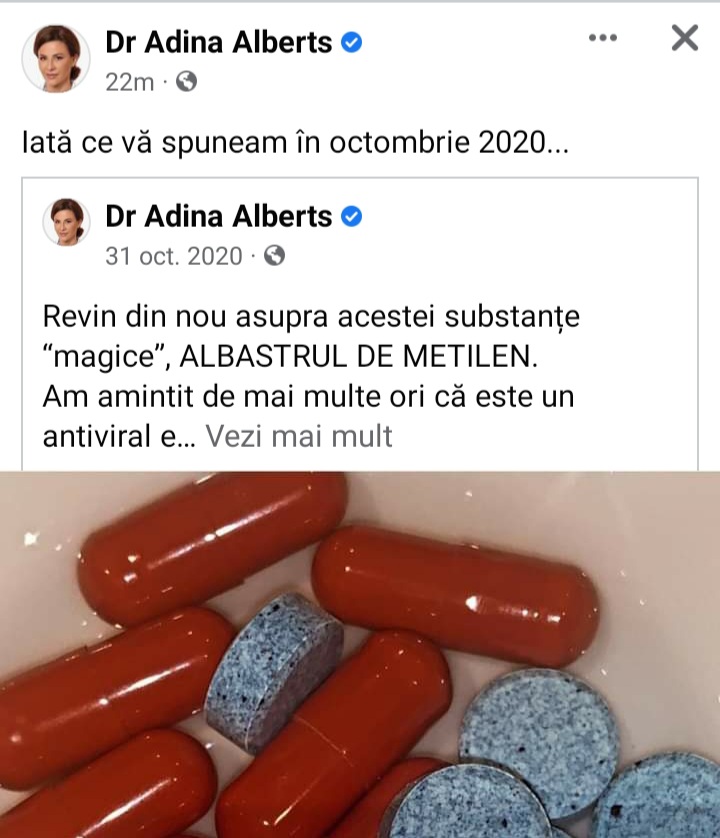
Task: Open the shared post's profile picture
Action: 66,222
